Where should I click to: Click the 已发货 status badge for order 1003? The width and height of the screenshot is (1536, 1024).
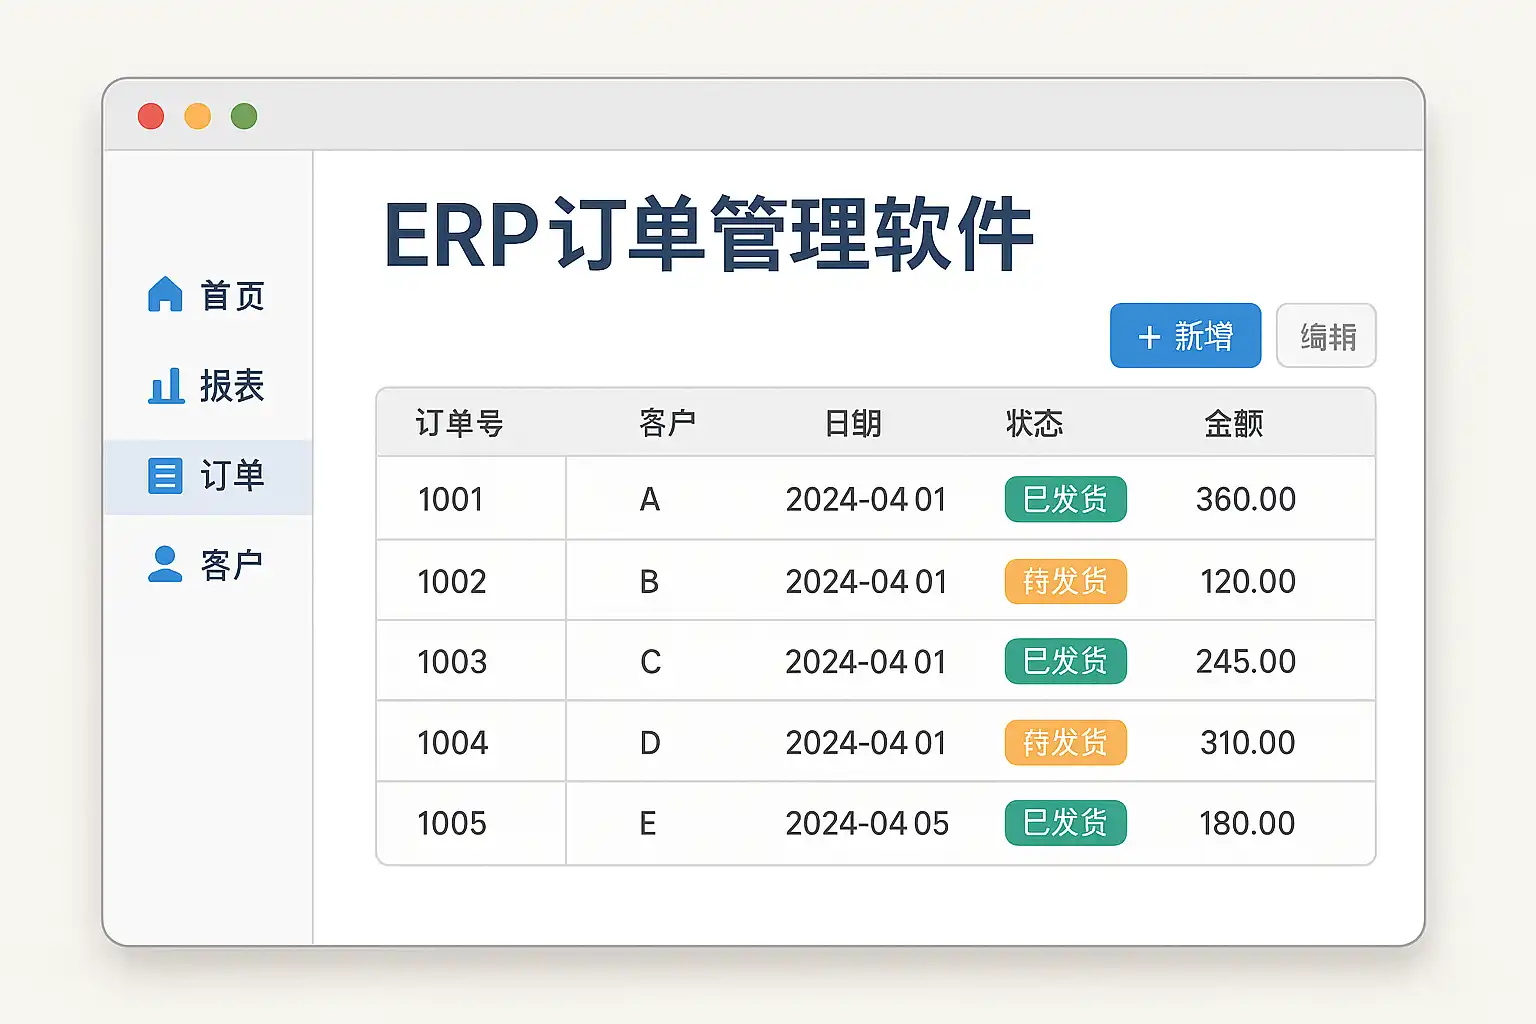1066,661
